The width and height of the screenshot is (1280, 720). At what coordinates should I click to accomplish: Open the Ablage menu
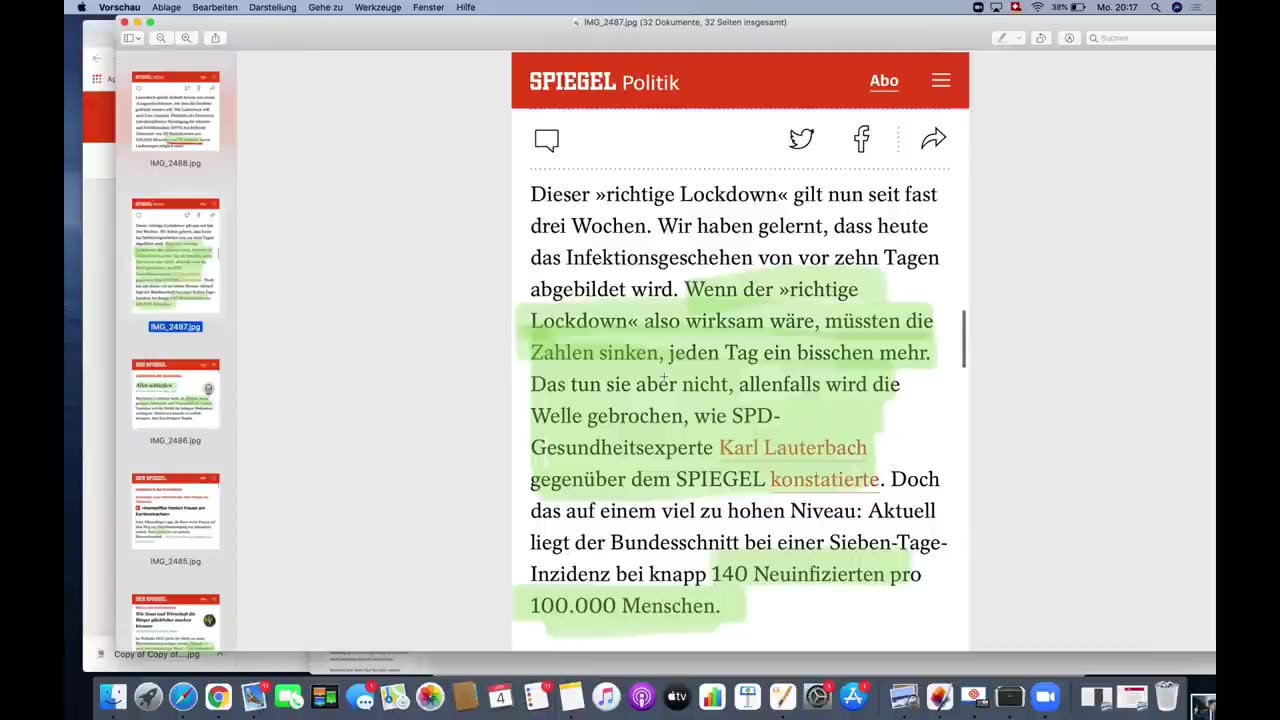coord(166,7)
